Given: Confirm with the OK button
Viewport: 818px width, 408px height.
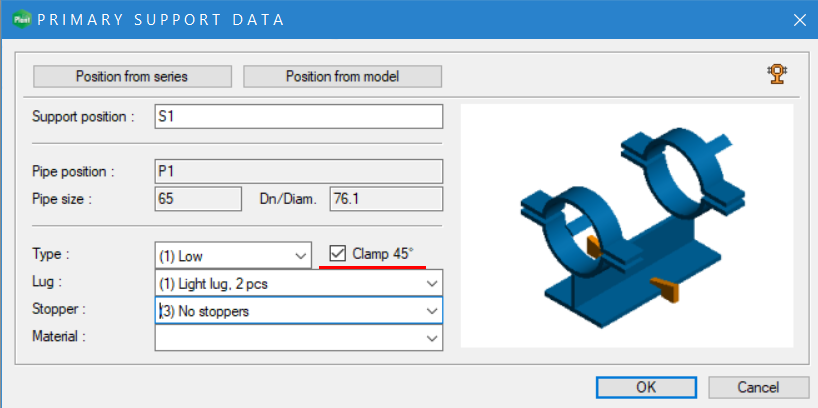Looking at the screenshot, I should [646, 387].
